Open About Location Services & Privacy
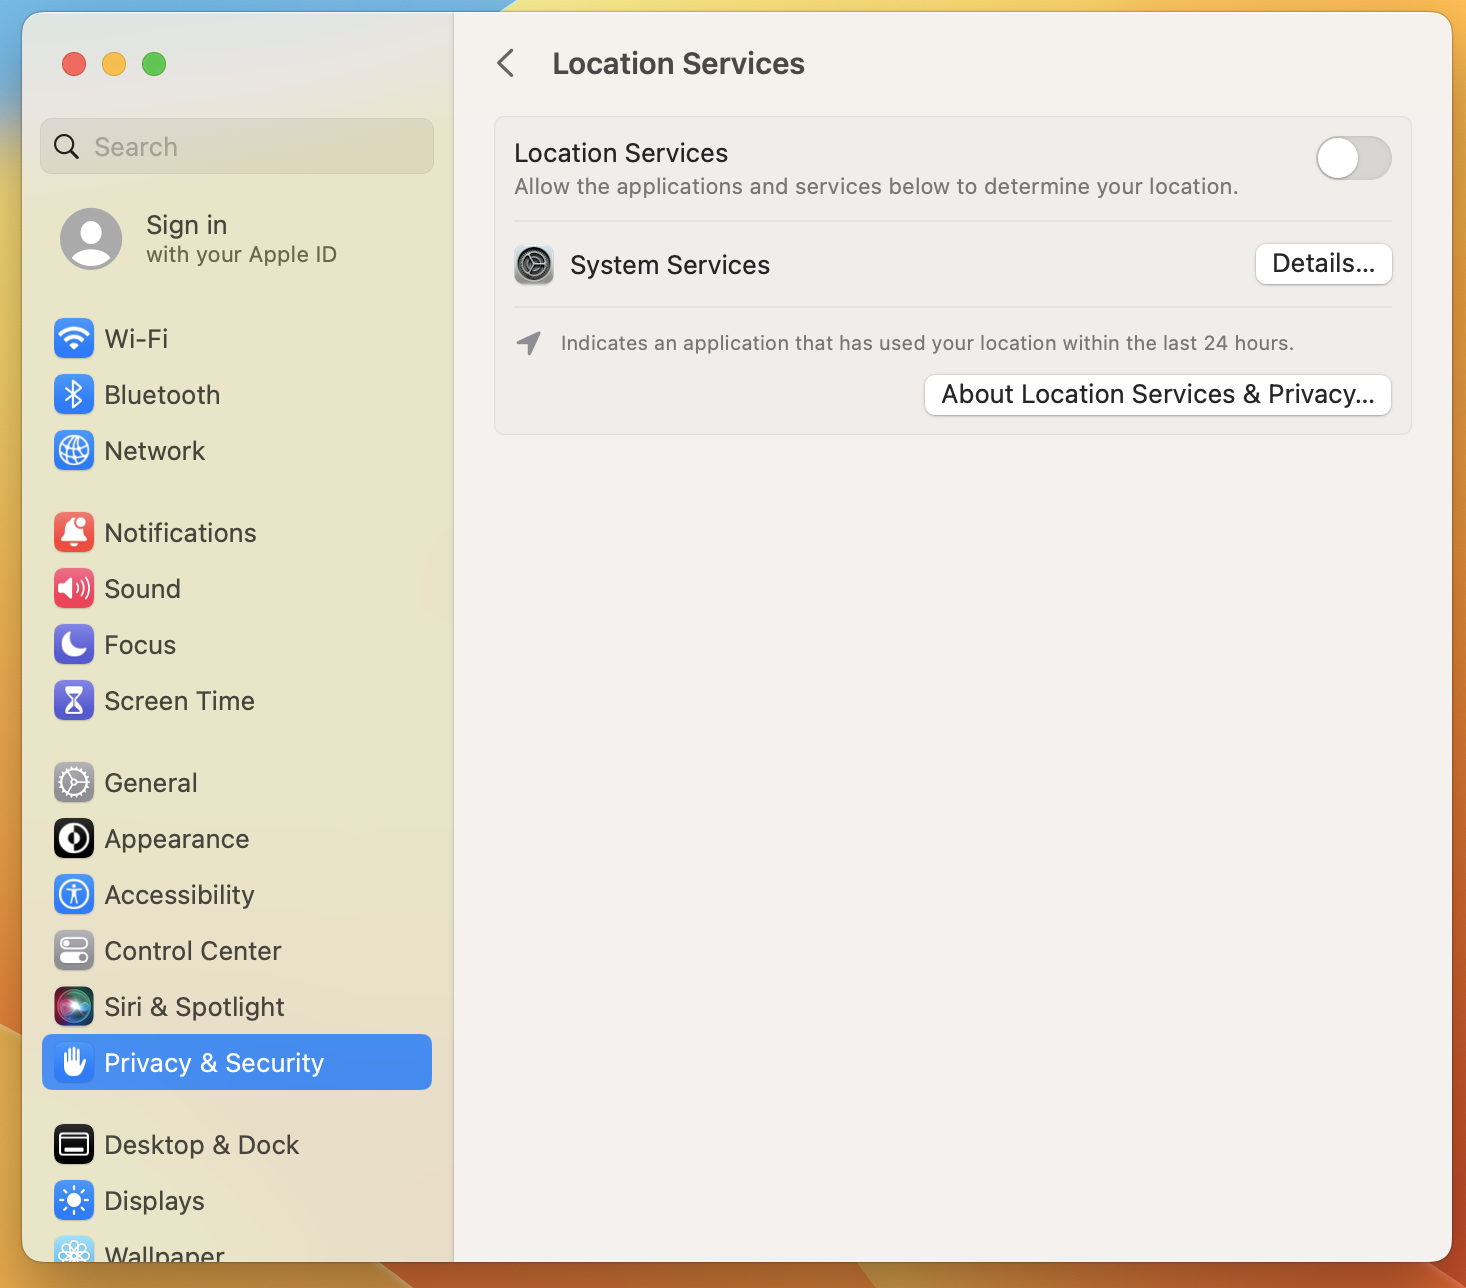 point(1157,395)
